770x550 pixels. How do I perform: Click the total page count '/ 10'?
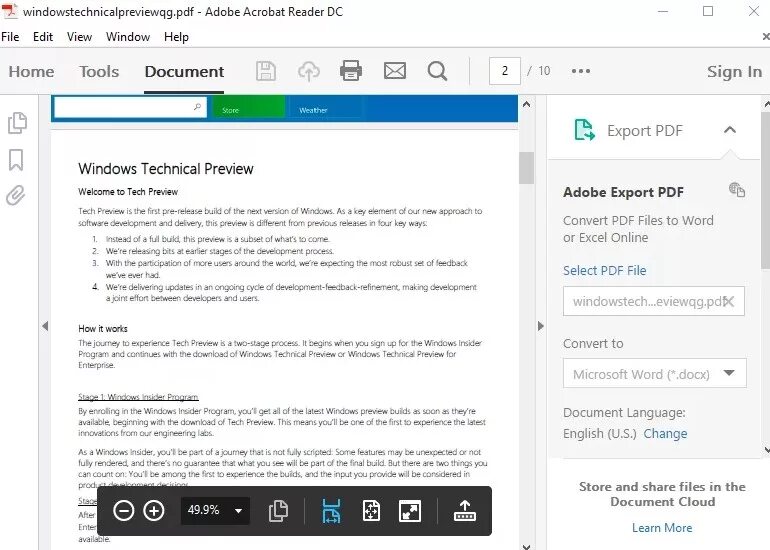pyautogui.click(x=539, y=71)
